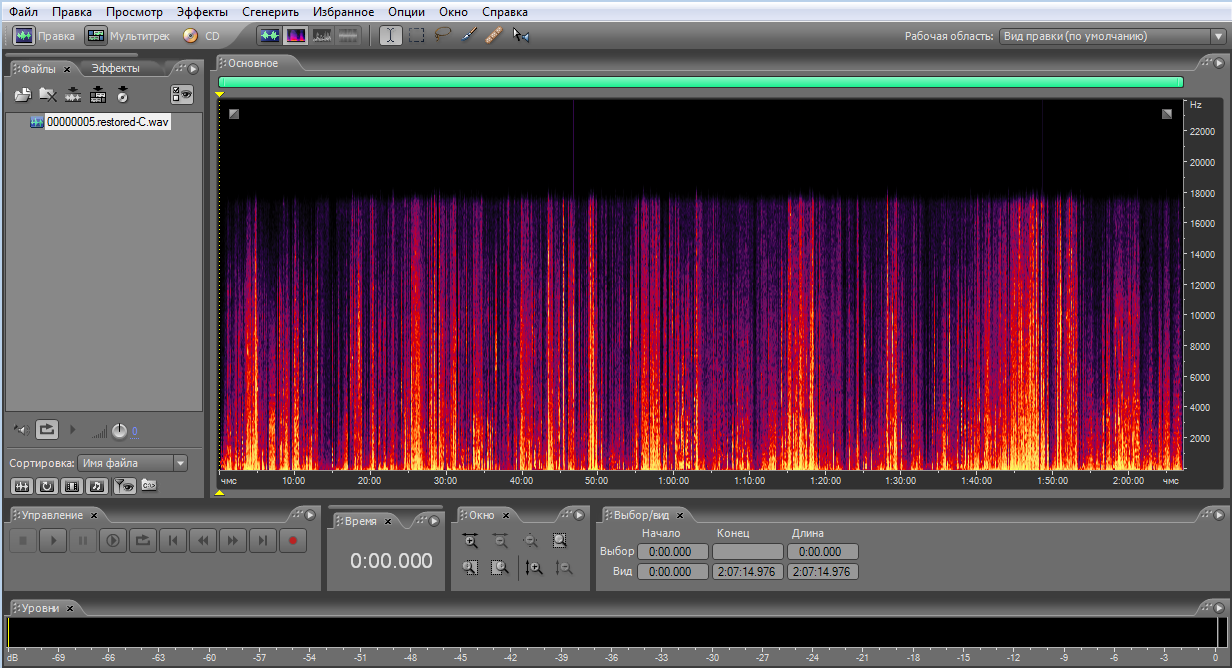
Task: Switch to the Эффекты panel tab
Action: point(115,69)
